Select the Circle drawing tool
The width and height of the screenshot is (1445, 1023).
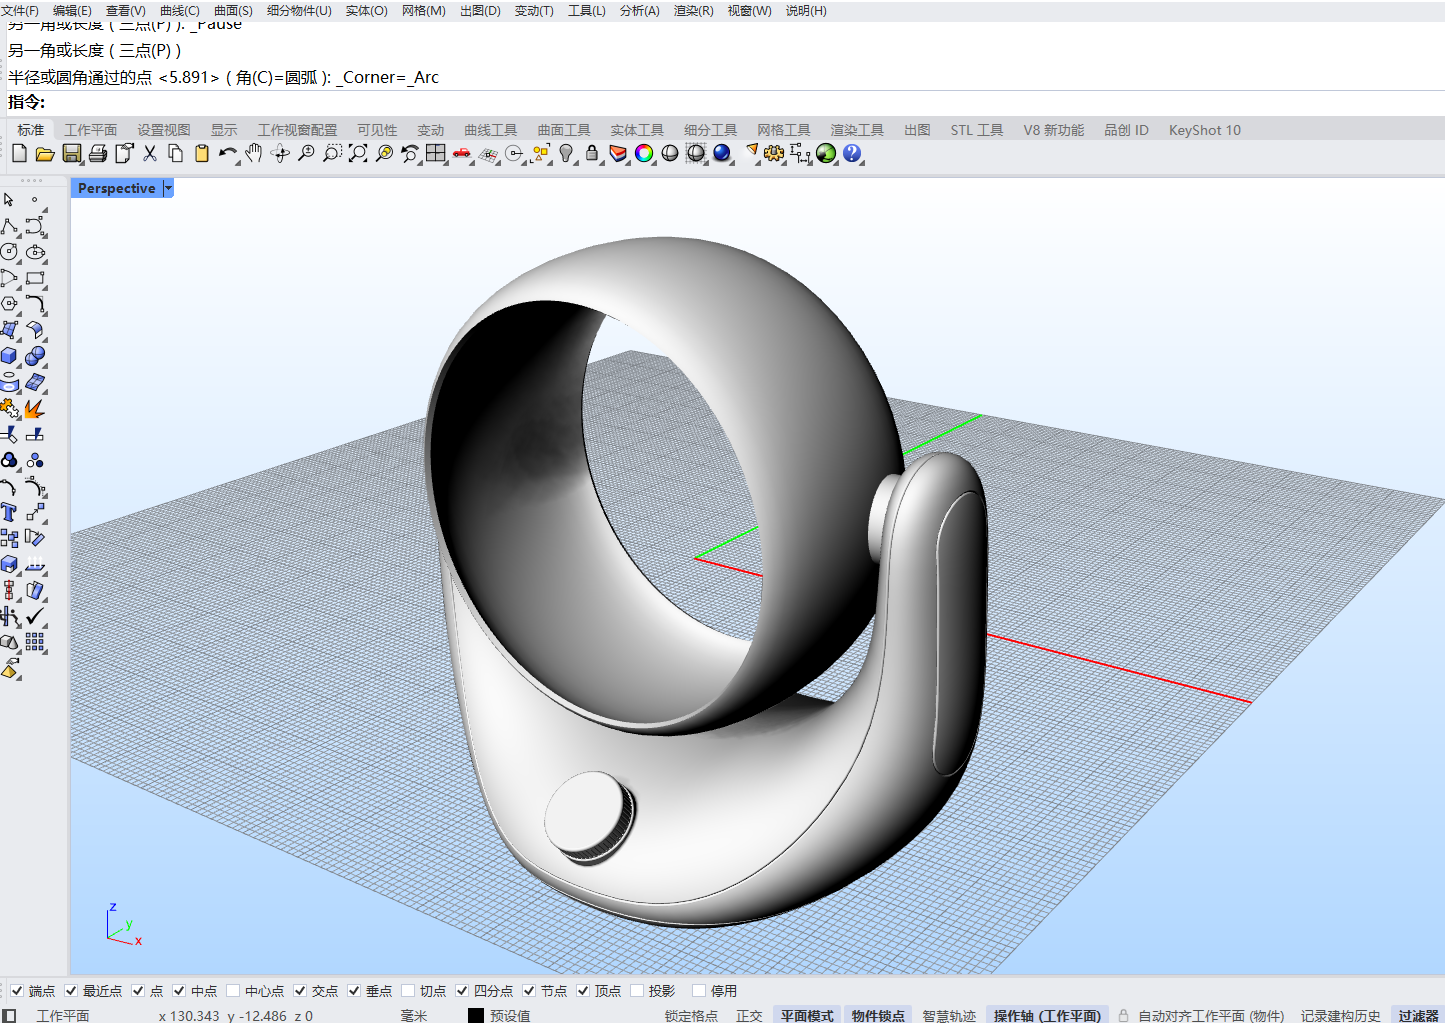pos(9,252)
